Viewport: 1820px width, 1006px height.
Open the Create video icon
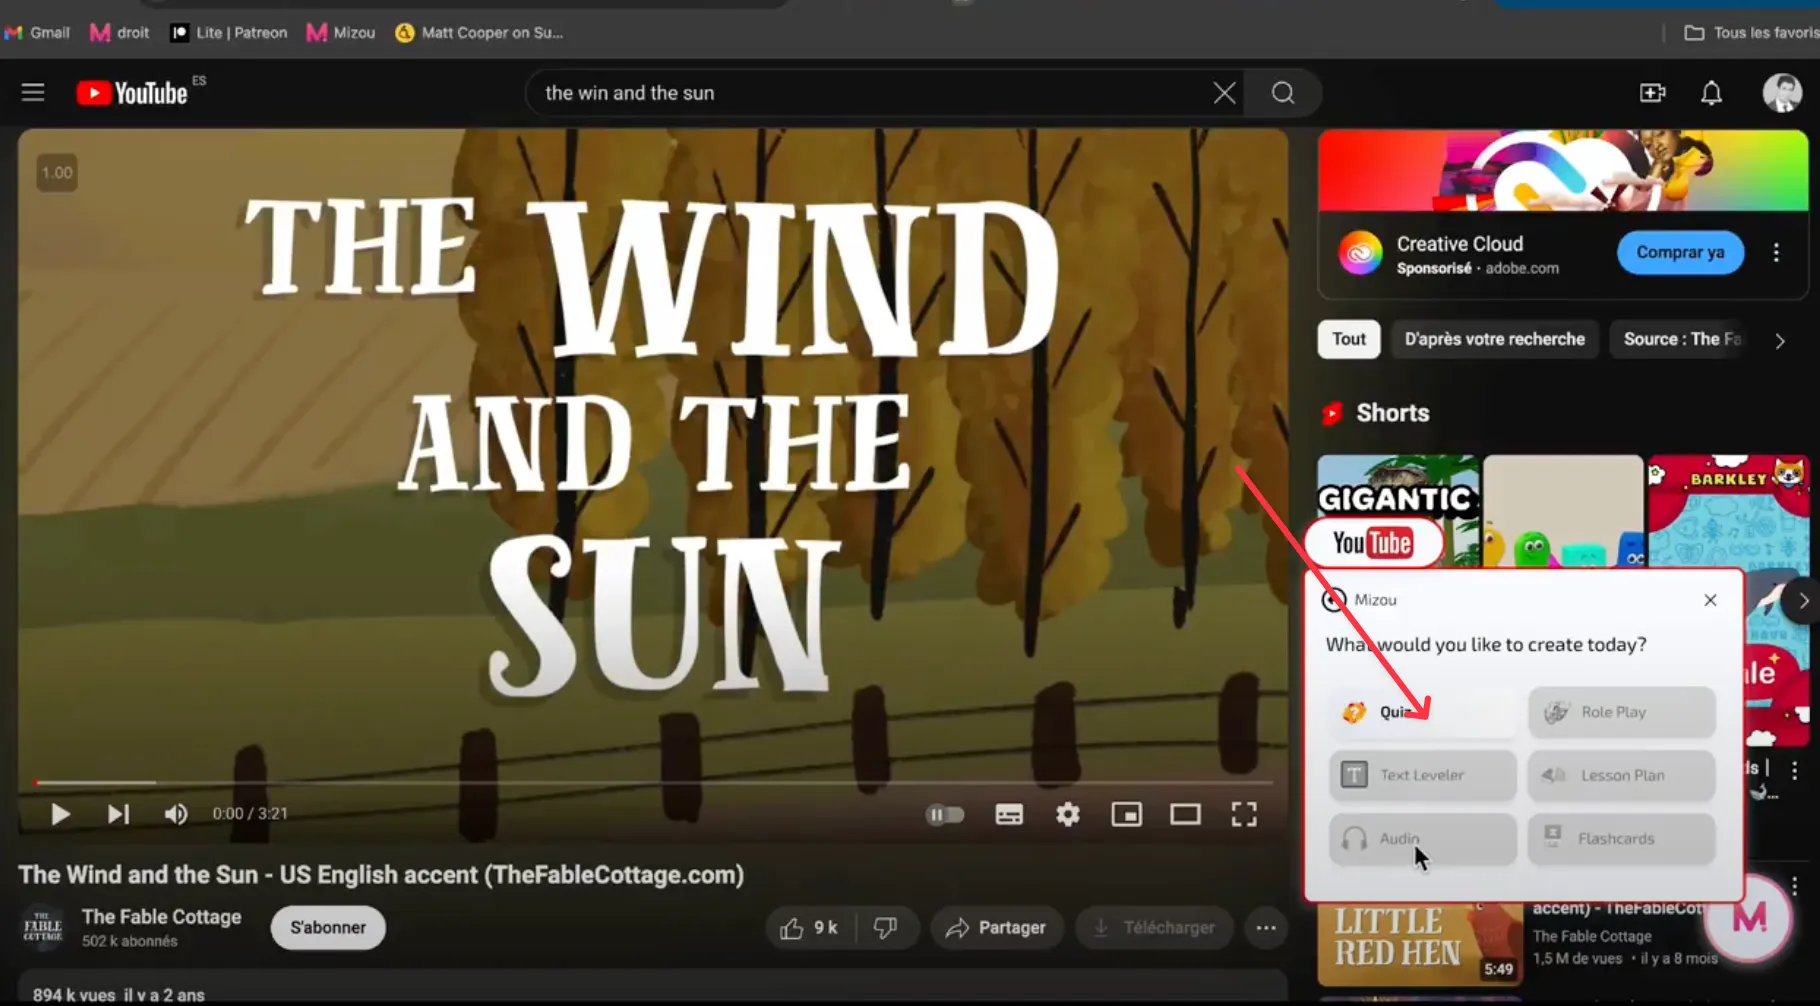[1652, 93]
